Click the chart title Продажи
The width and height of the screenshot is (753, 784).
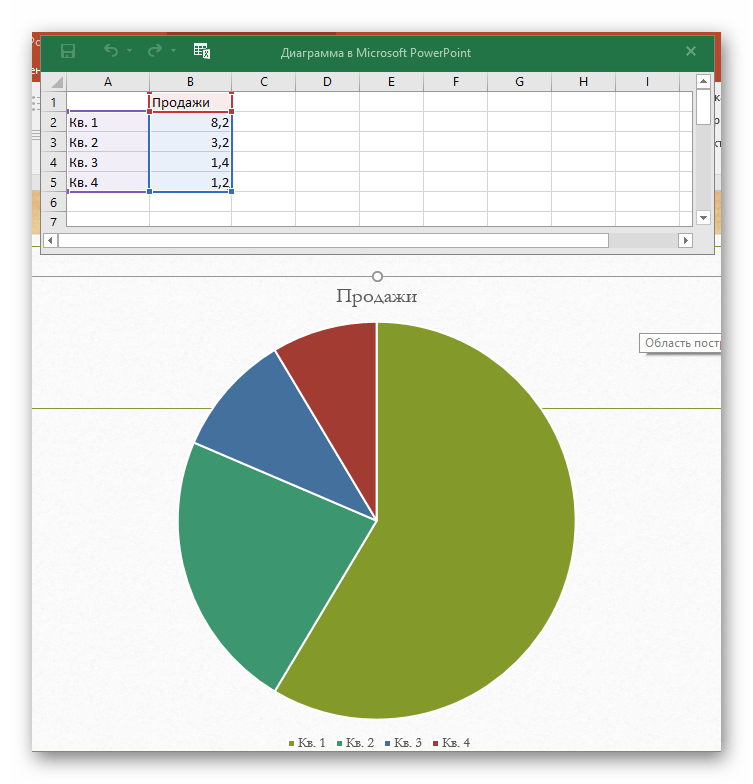tap(376, 296)
